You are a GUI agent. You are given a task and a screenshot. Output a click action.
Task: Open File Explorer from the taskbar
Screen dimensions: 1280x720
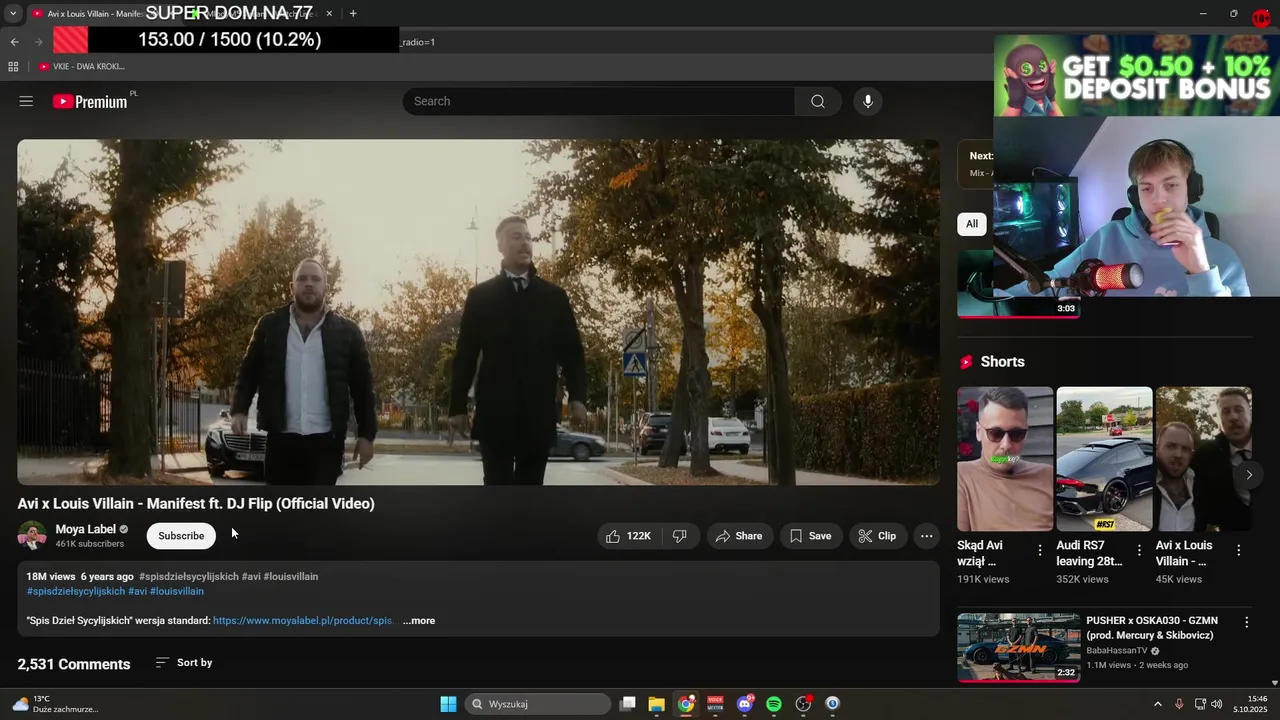coord(657,704)
